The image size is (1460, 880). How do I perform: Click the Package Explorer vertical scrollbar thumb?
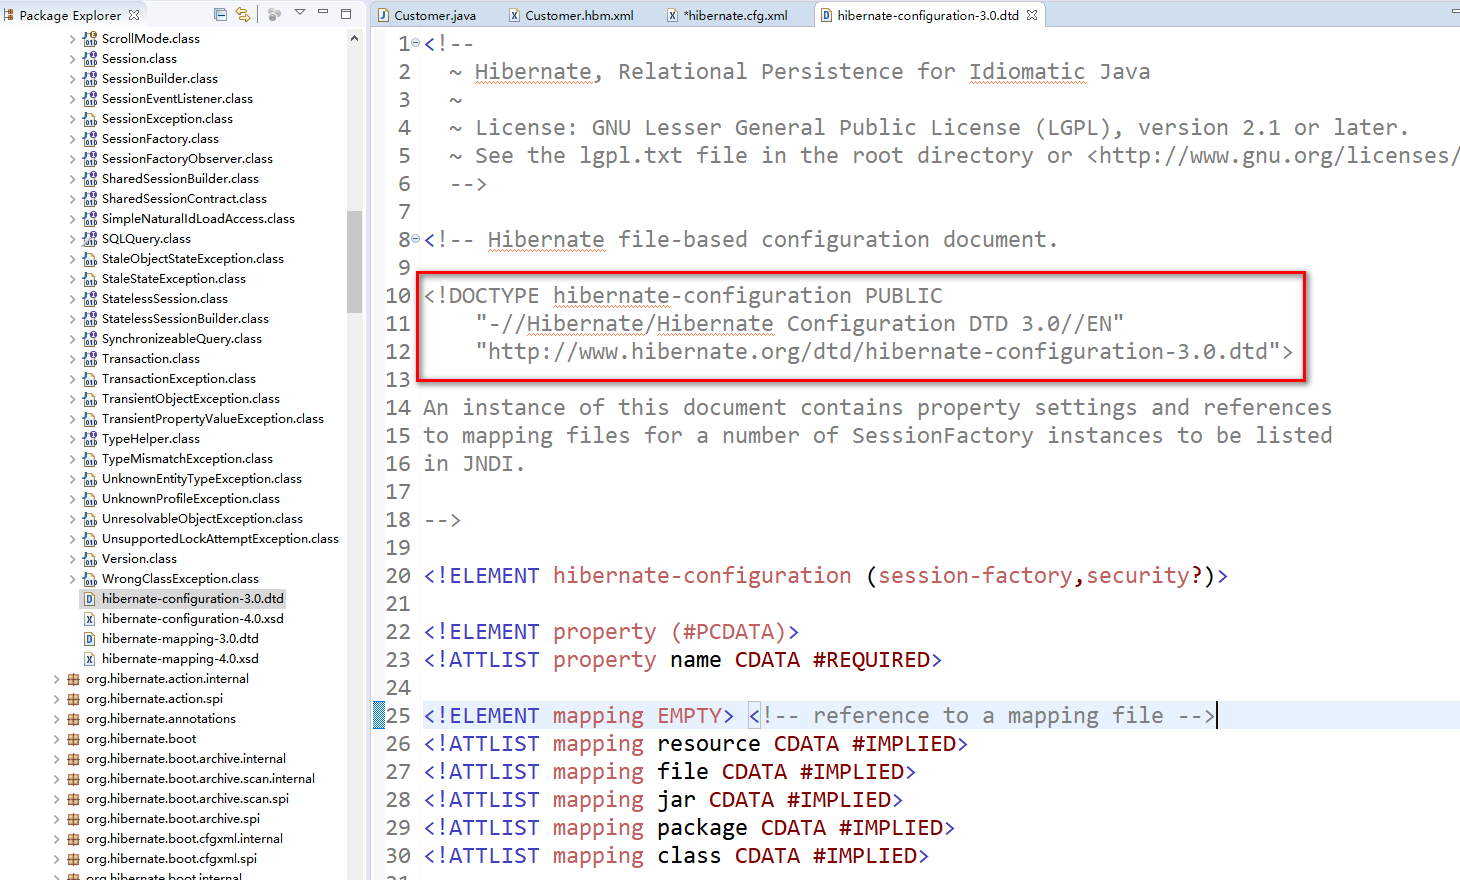[x=354, y=262]
